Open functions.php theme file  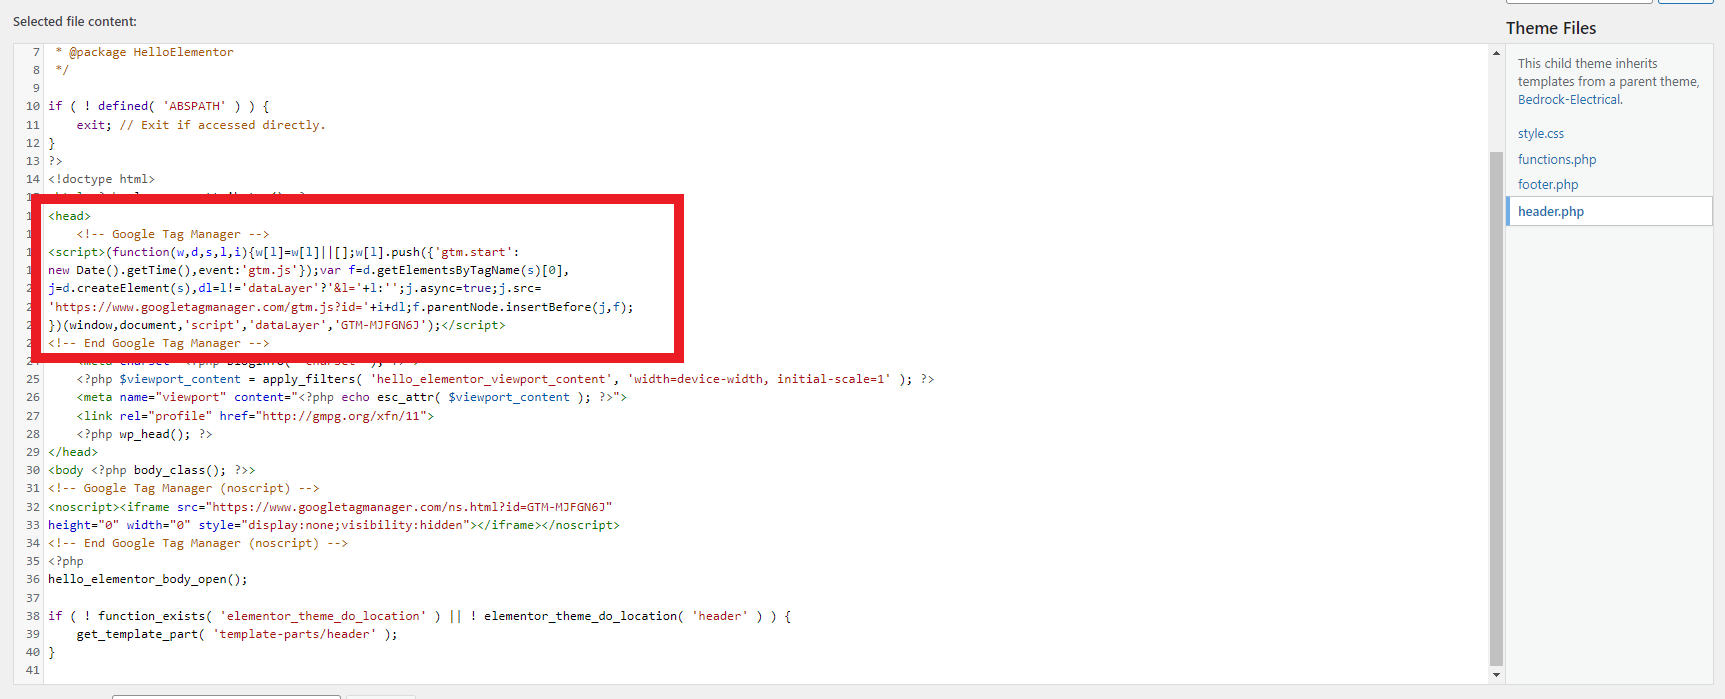coord(1556,160)
